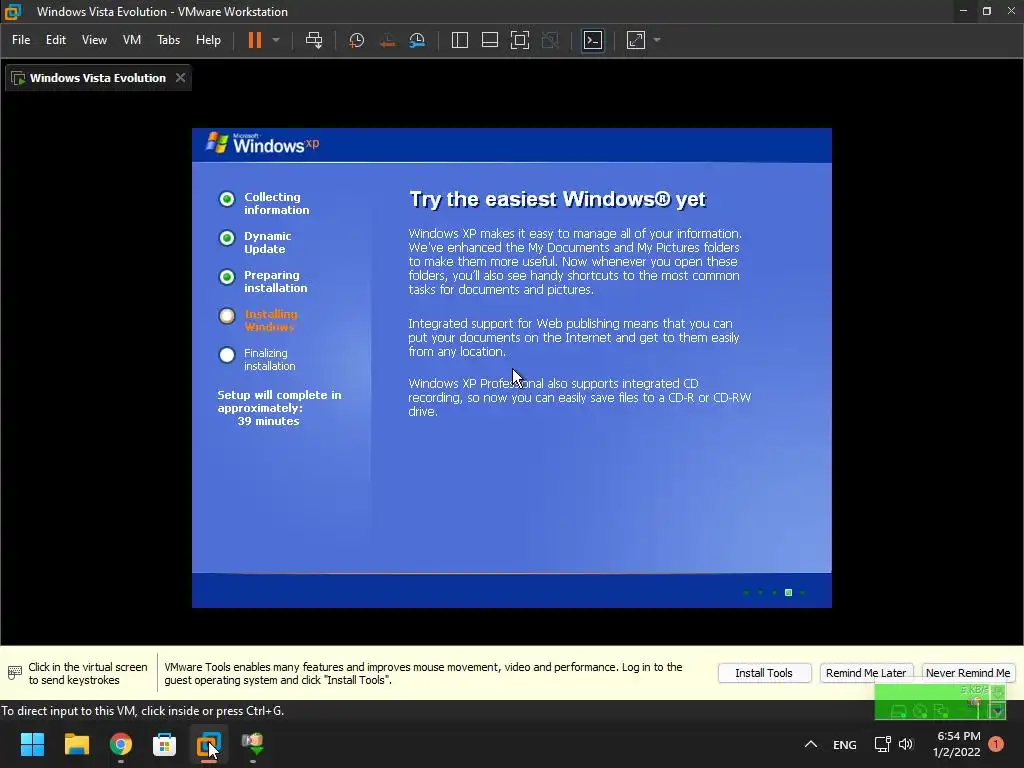Viewport: 1024px width, 768px height.
Task: Click "Try the easiest Windows® yet" heading
Action: pyautogui.click(x=557, y=199)
